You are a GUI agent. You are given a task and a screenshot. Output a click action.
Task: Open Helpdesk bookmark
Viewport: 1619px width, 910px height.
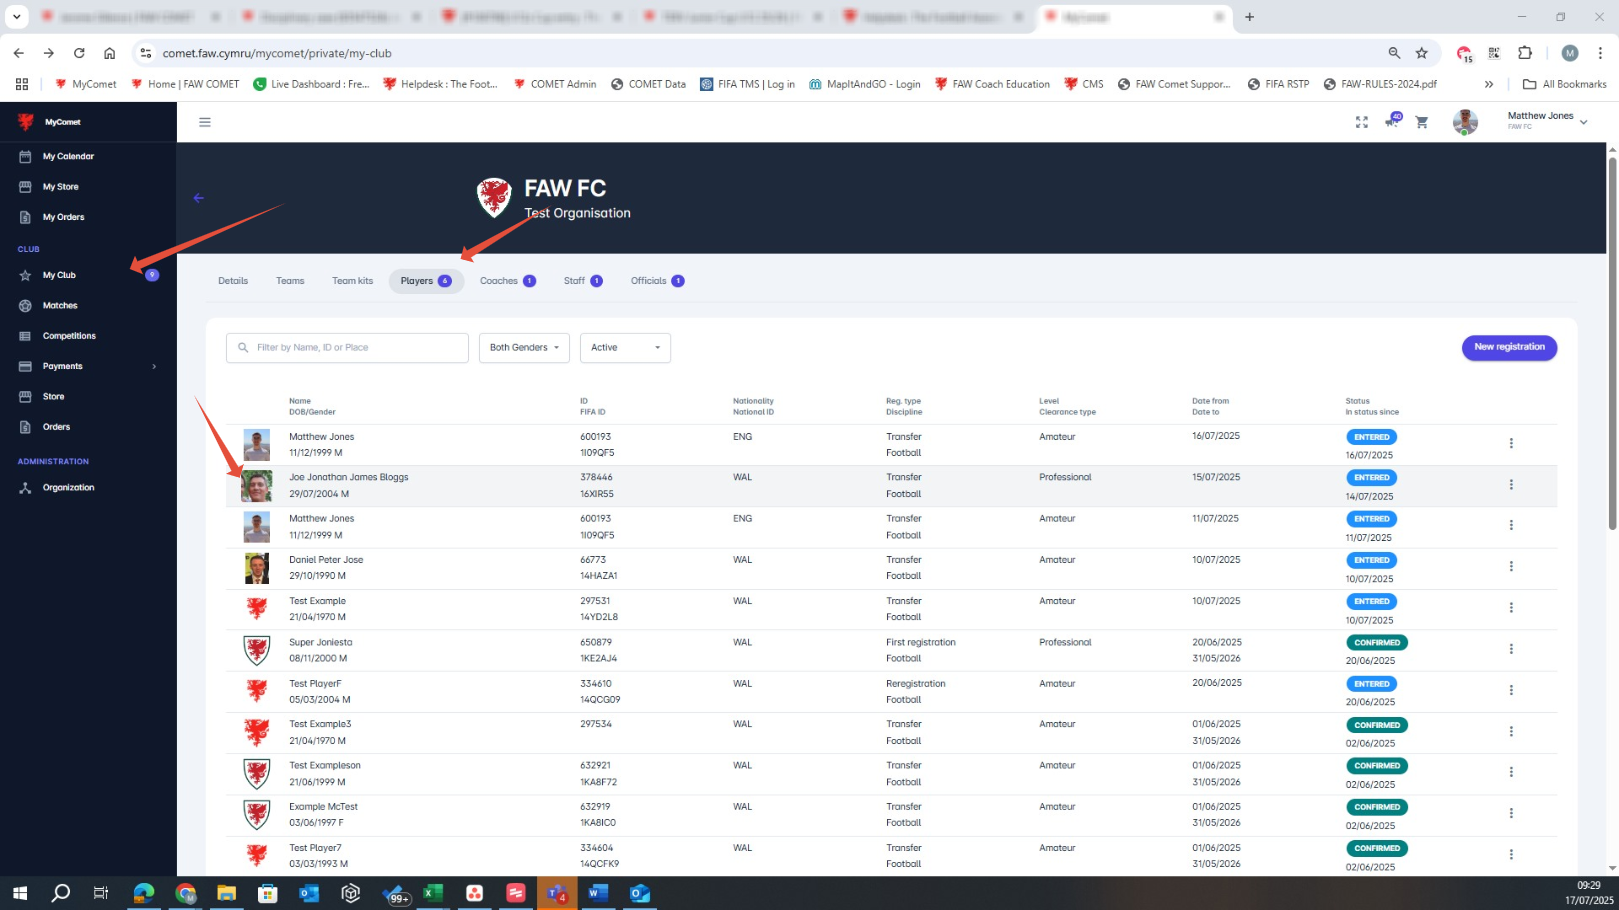(440, 84)
